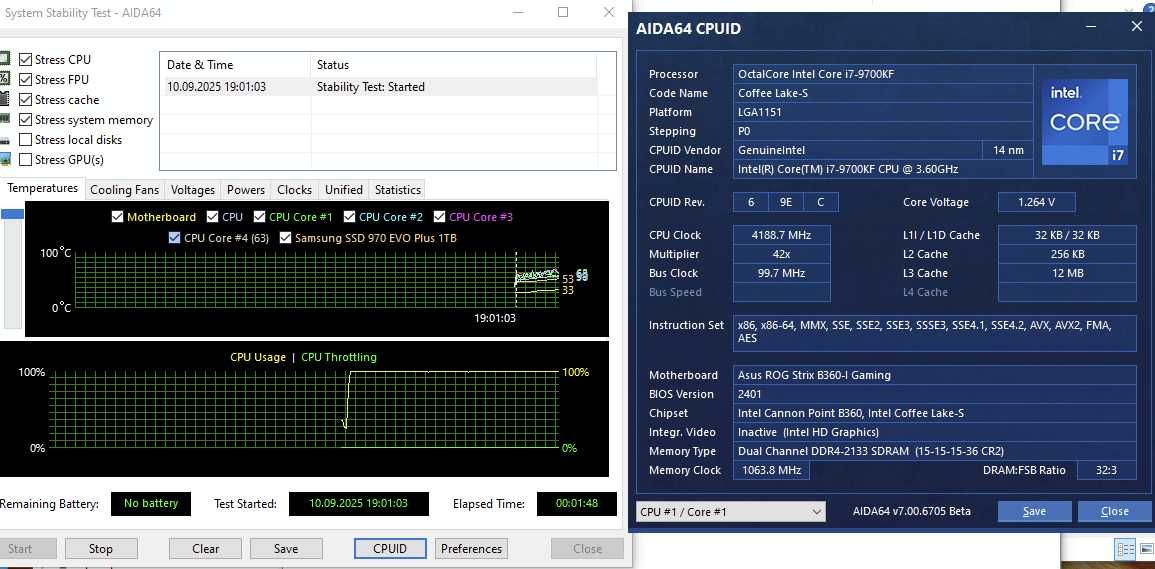The height and width of the screenshot is (569, 1155).
Task: Click the Multiplier value 42x
Action: pos(782,254)
